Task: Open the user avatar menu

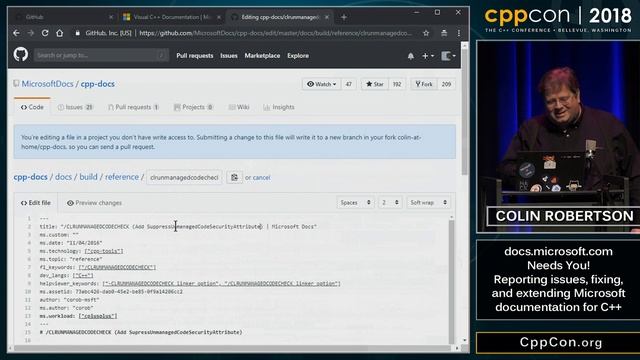Action: [449, 56]
